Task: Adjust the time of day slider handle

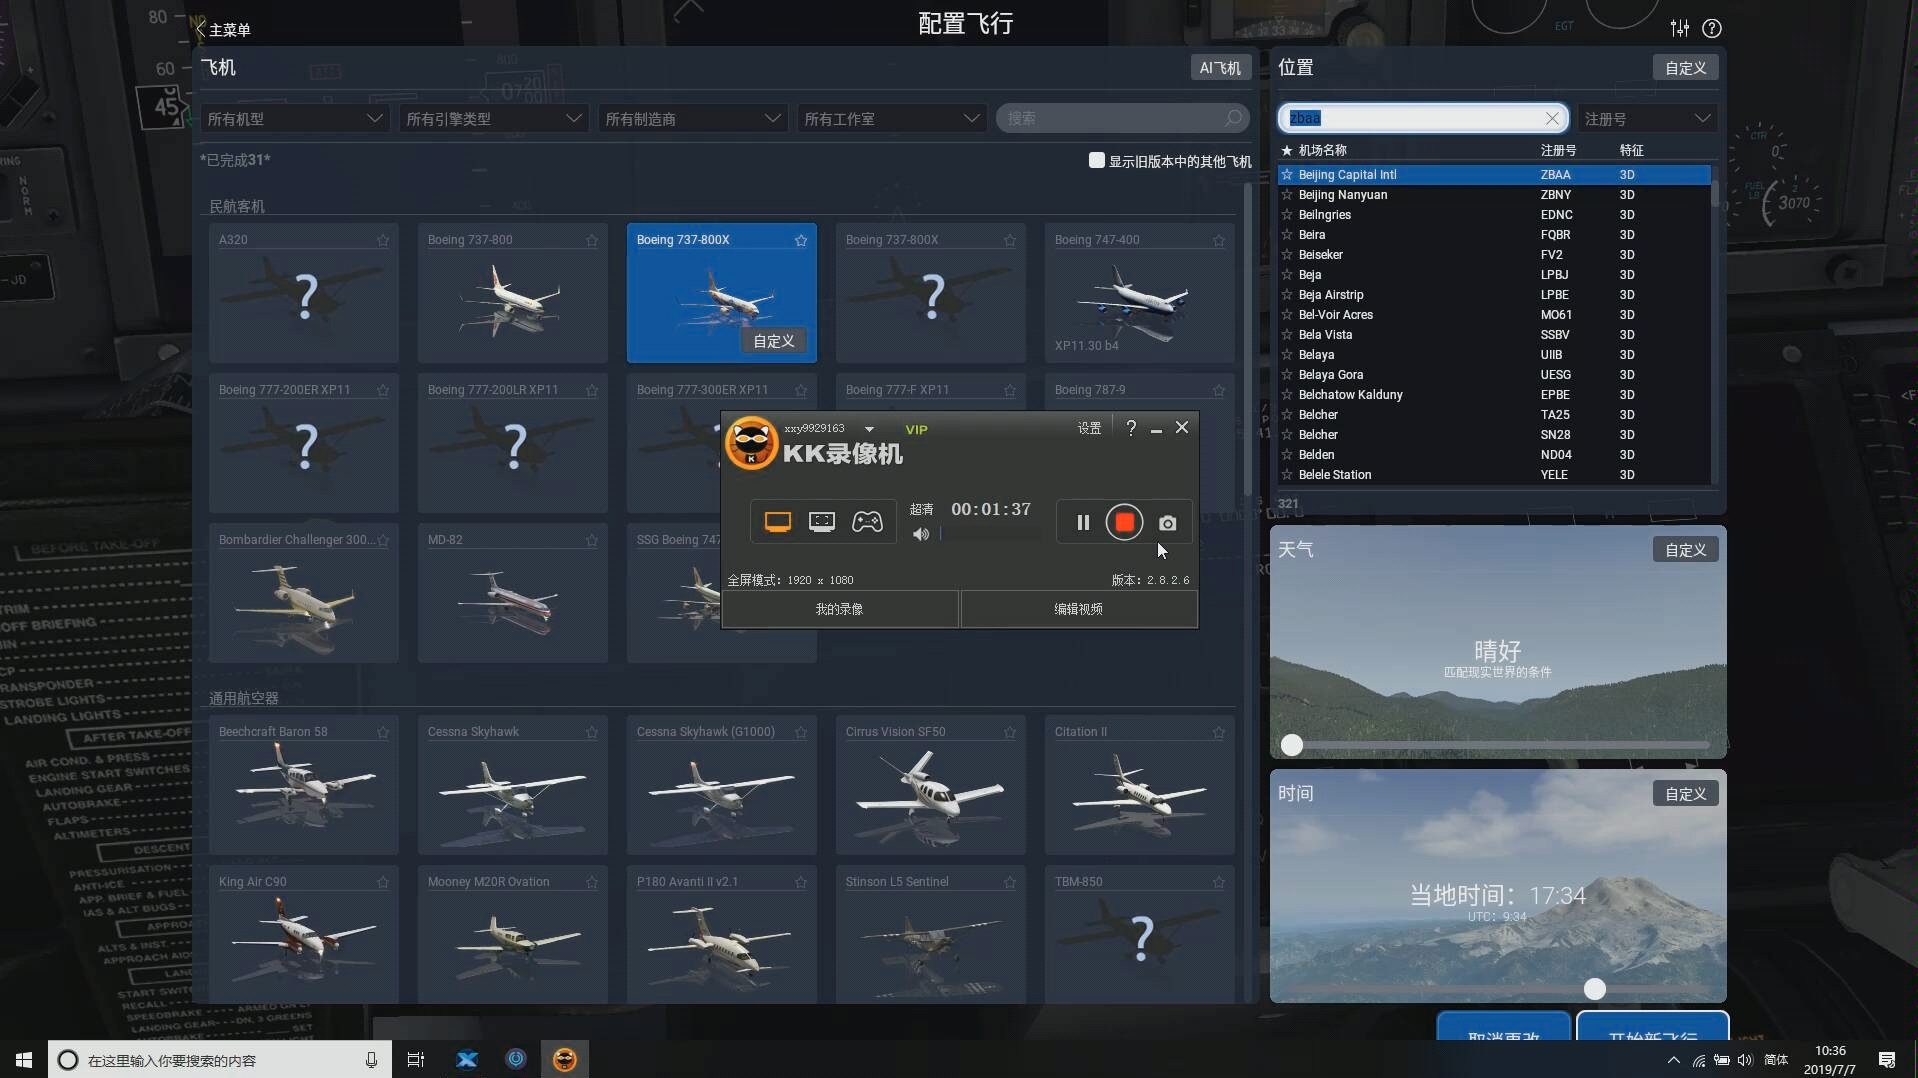Action: click(x=1595, y=989)
